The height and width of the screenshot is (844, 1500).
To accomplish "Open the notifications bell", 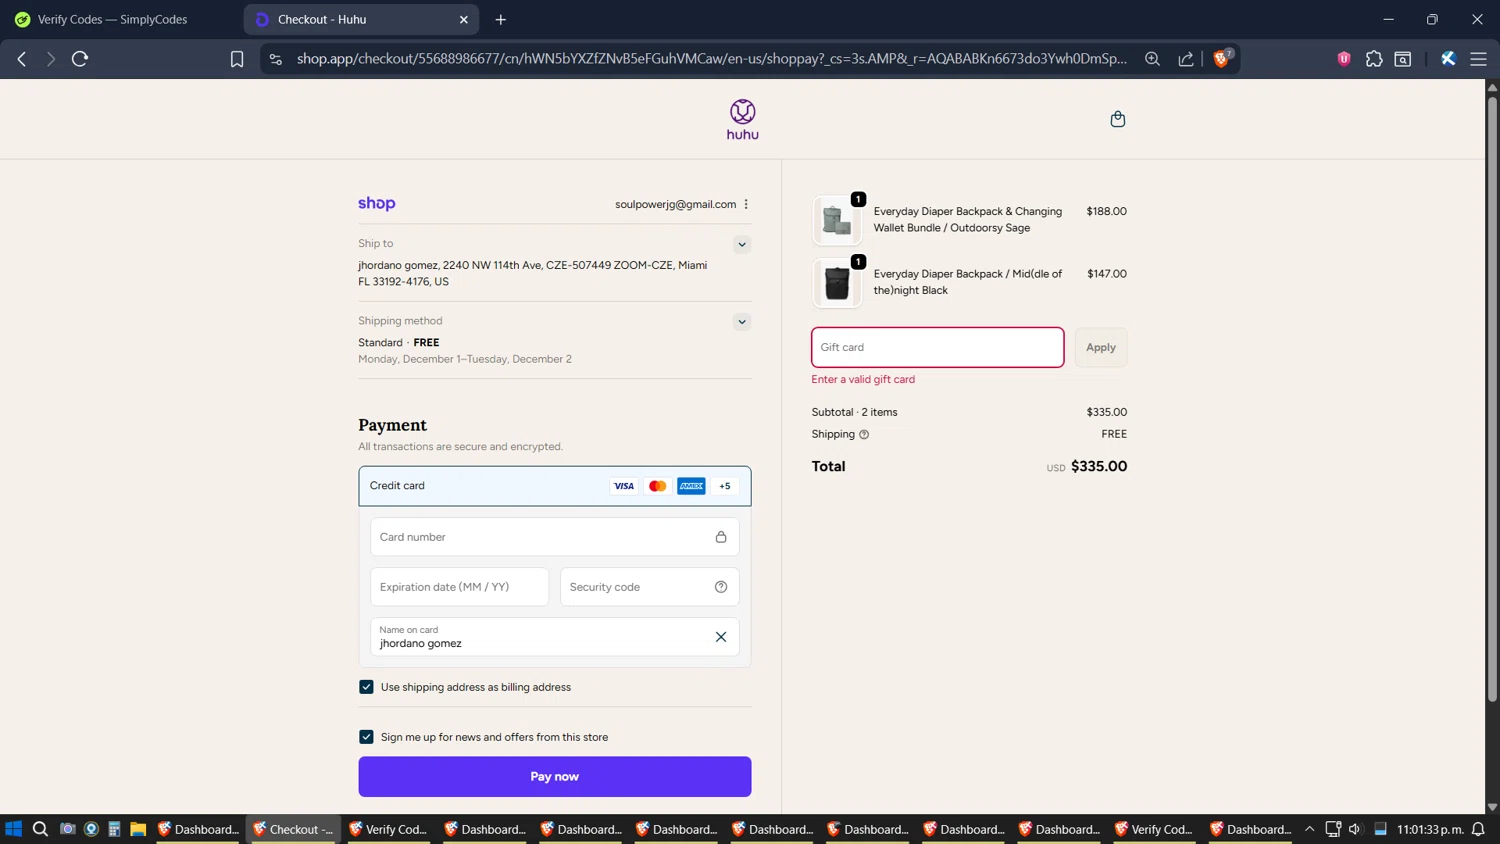I will (1478, 829).
